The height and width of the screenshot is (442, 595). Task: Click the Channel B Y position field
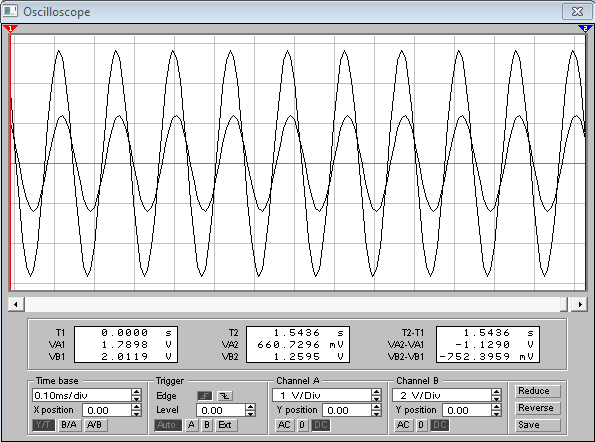(467, 410)
